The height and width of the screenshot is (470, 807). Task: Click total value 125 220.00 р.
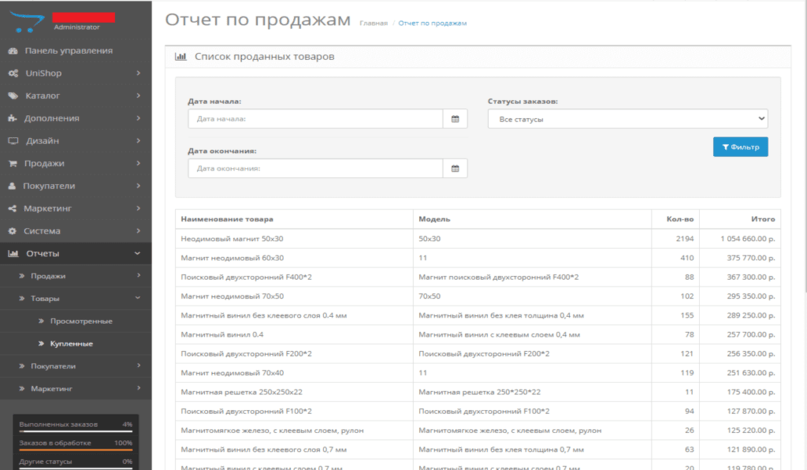(751, 430)
